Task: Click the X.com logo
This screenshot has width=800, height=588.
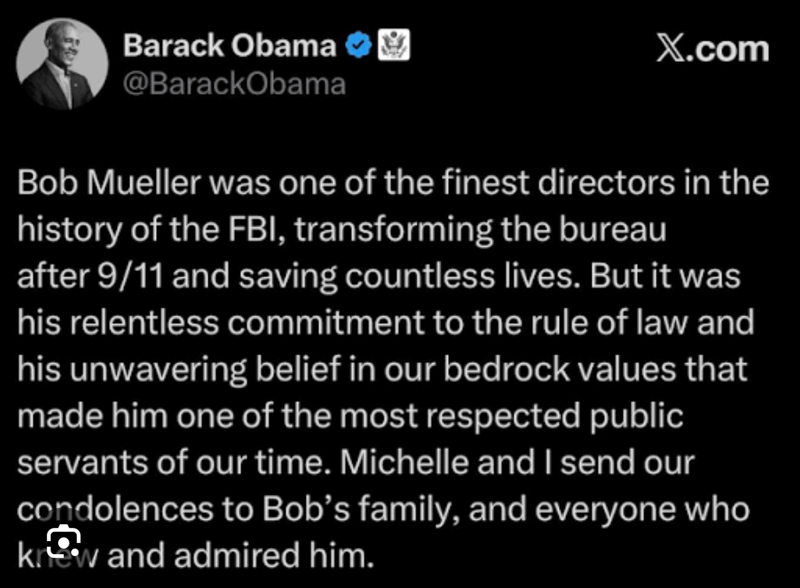Action: 712,48
